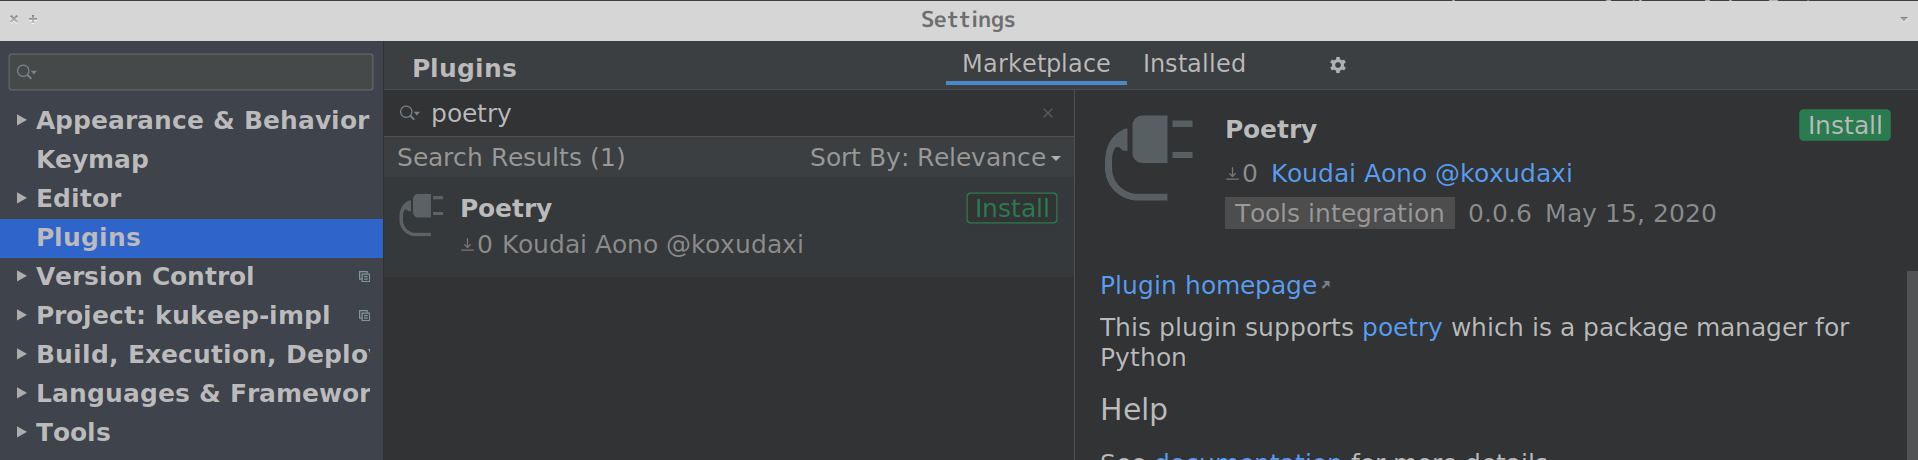Install Poetry from the search results list

tap(1012, 208)
